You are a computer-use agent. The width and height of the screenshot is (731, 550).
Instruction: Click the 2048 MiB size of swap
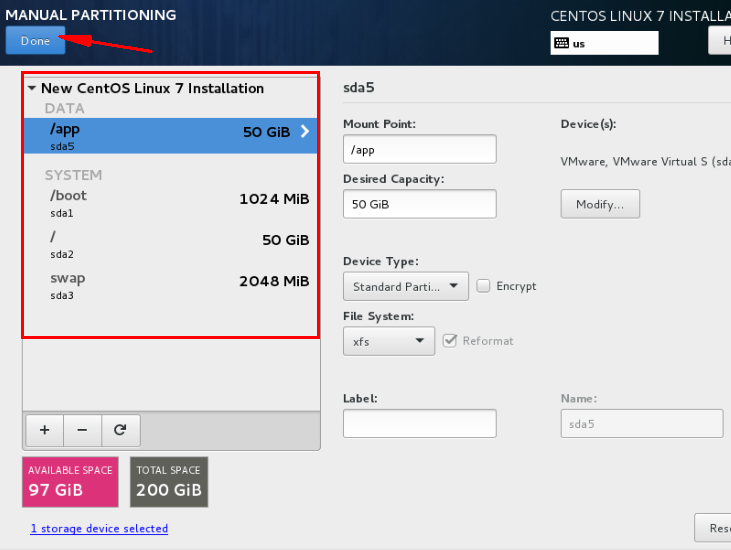(274, 281)
